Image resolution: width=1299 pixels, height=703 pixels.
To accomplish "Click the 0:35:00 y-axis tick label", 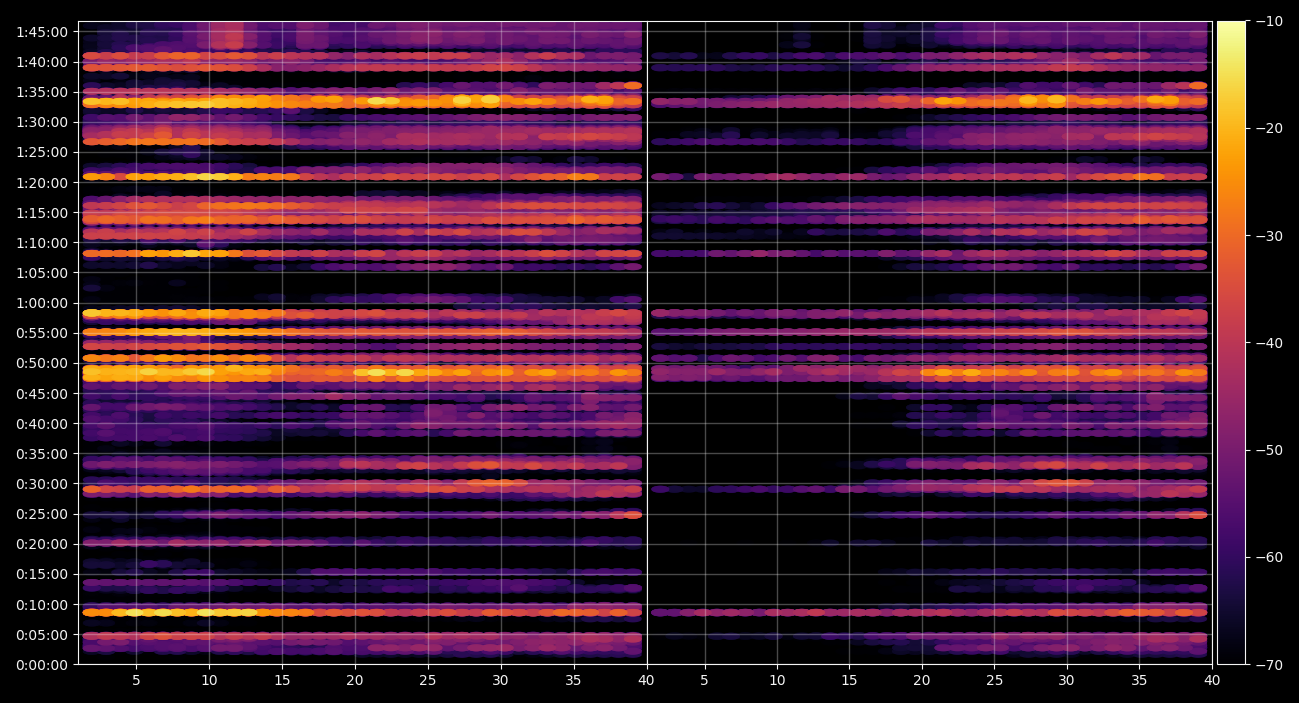I will tap(42, 454).
